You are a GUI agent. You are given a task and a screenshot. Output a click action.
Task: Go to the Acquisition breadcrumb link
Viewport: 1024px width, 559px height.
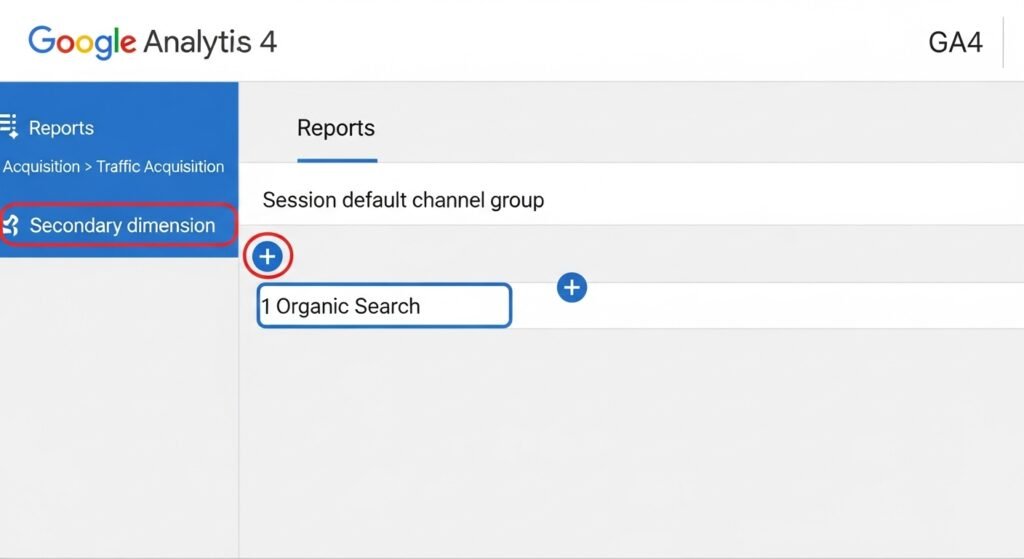point(41,167)
